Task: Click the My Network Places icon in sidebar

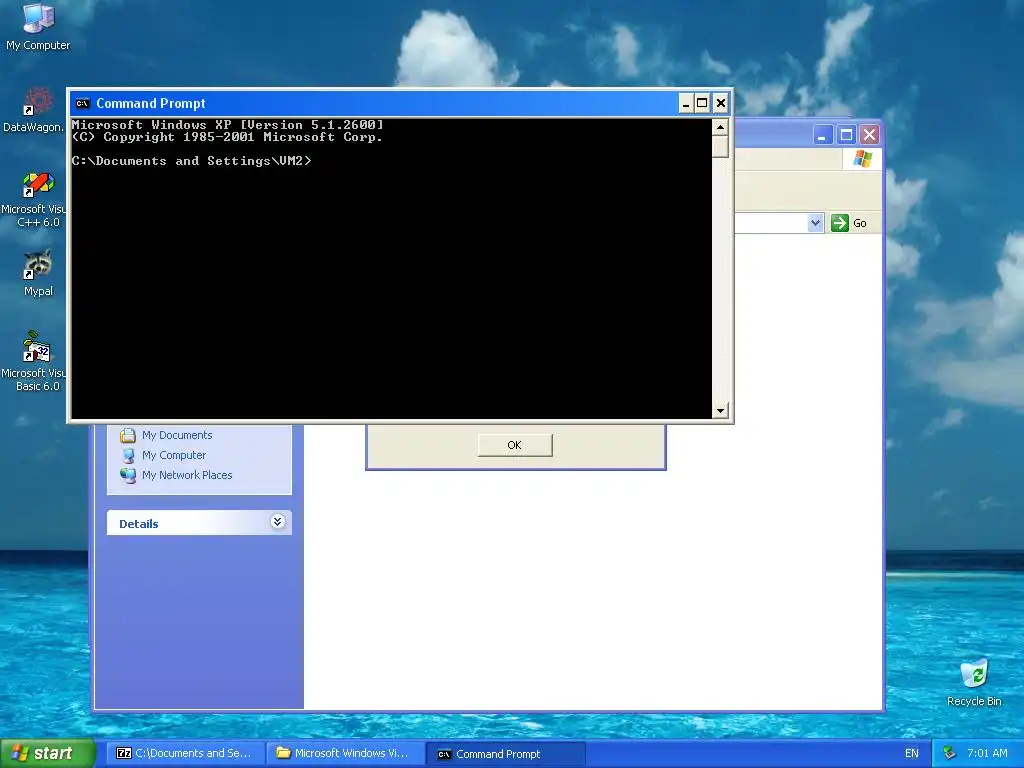Action: (x=128, y=475)
